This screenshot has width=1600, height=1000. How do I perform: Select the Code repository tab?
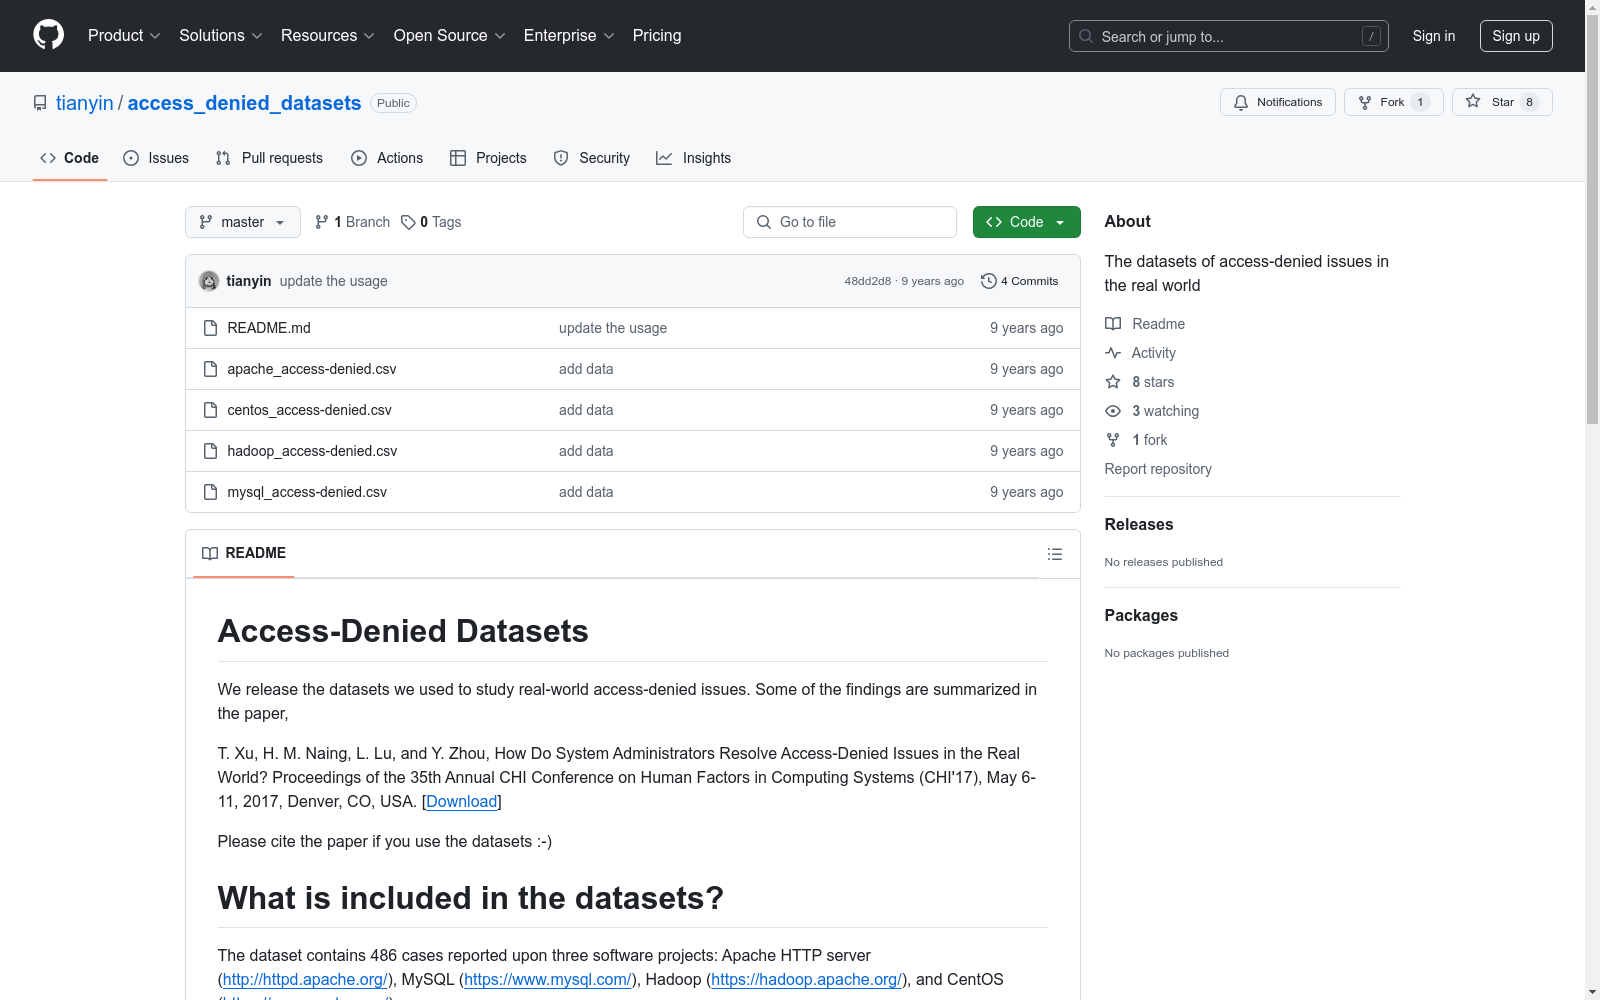coord(70,158)
